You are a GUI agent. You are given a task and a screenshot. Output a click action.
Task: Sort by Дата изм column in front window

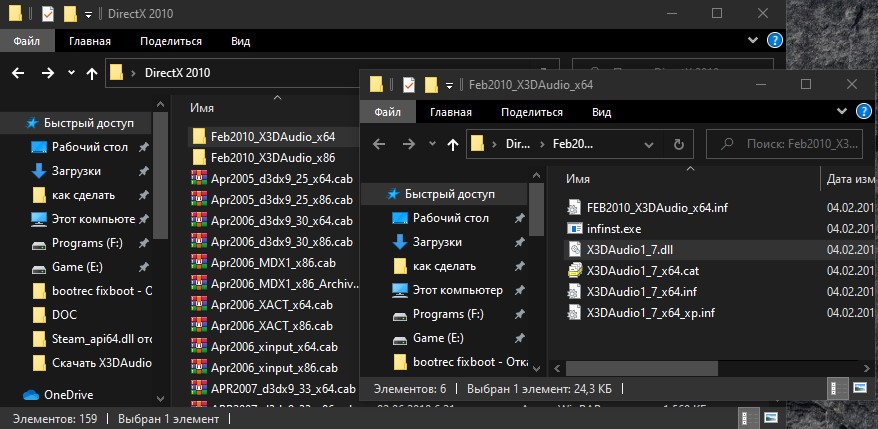tap(850, 179)
